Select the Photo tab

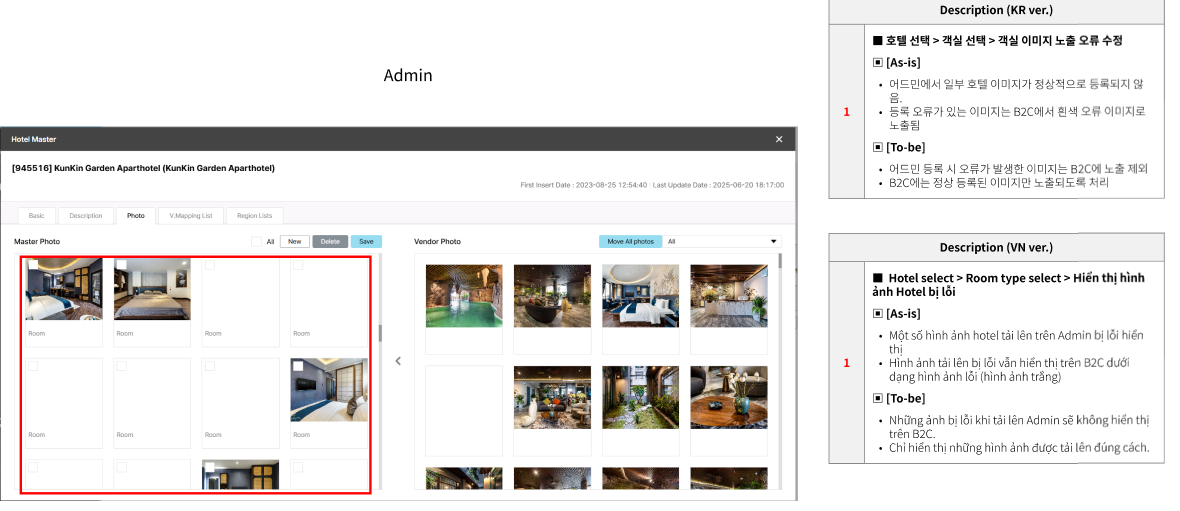pos(135,216)
